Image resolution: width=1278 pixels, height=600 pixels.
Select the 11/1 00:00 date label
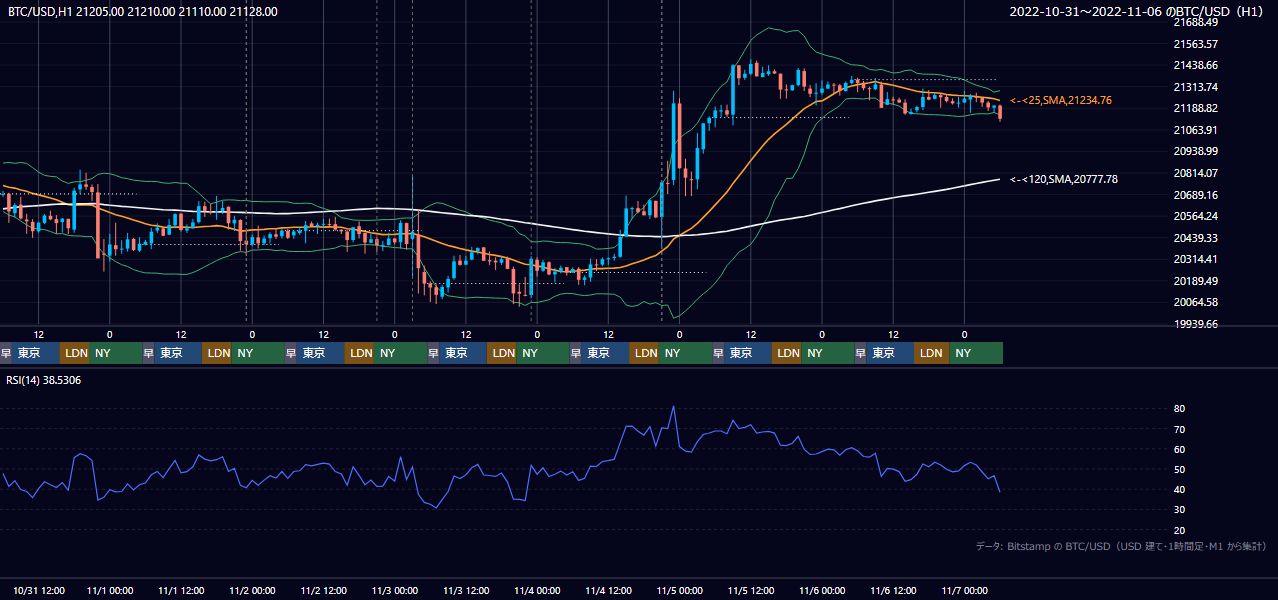pyautogui.click(x=110, y=590)
